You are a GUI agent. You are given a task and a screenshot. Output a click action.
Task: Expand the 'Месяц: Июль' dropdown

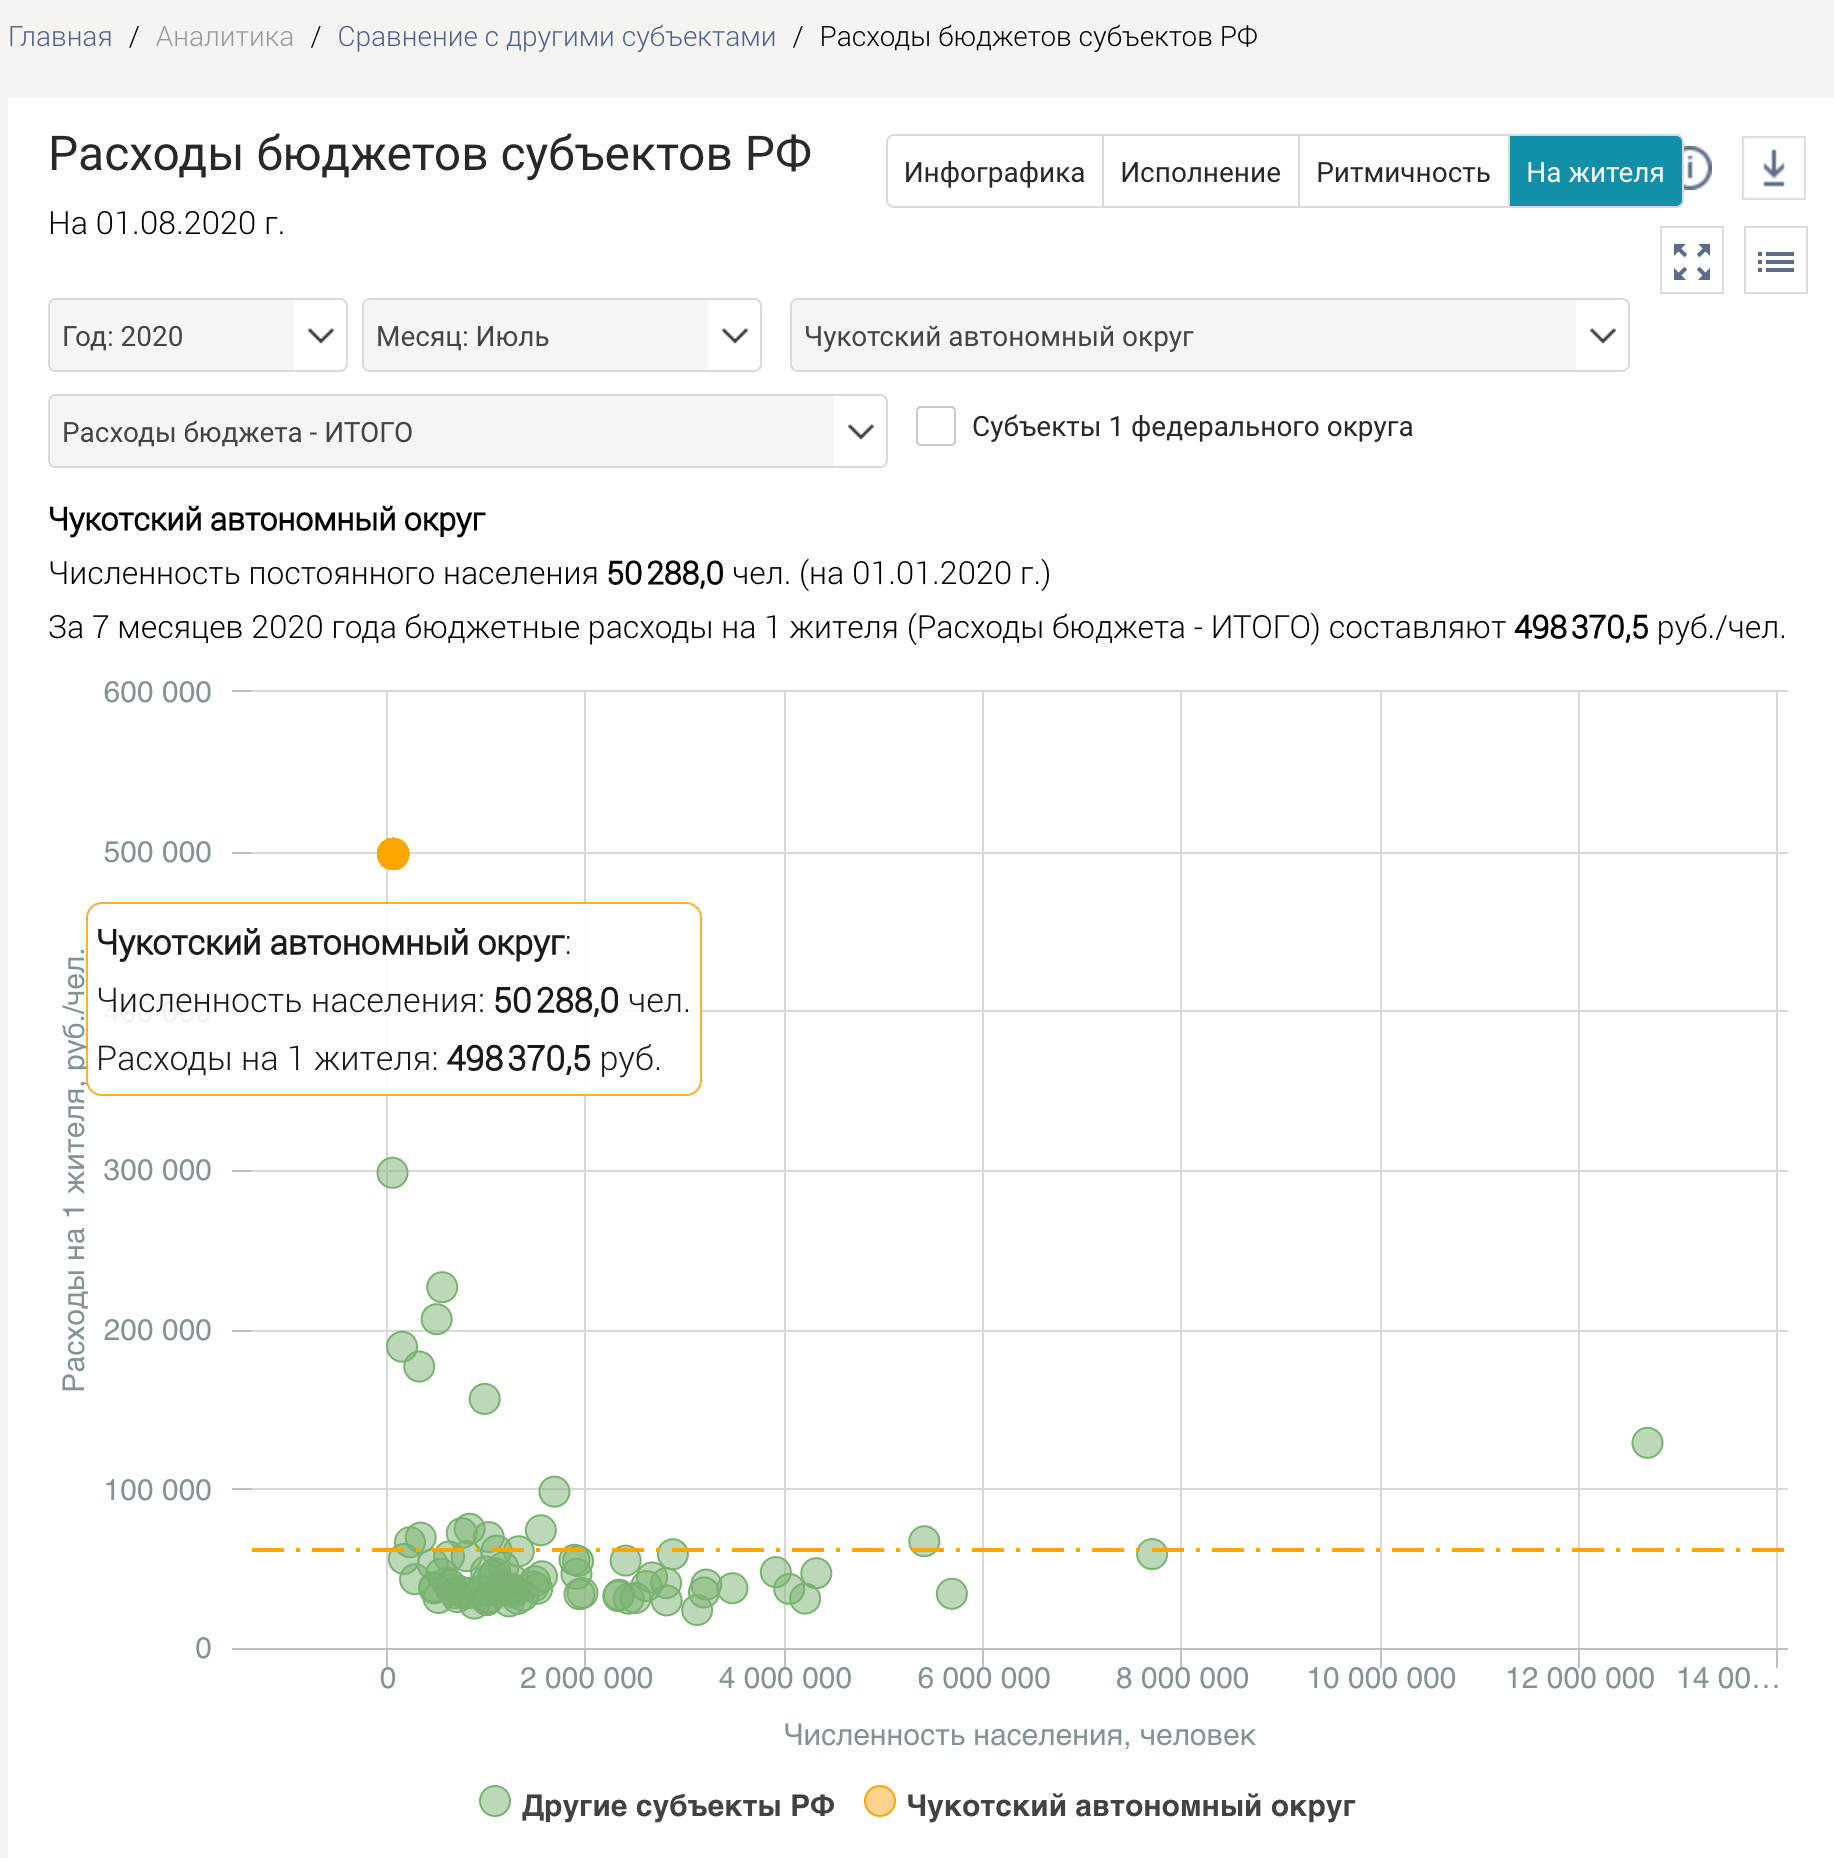[x=561, y=336]
